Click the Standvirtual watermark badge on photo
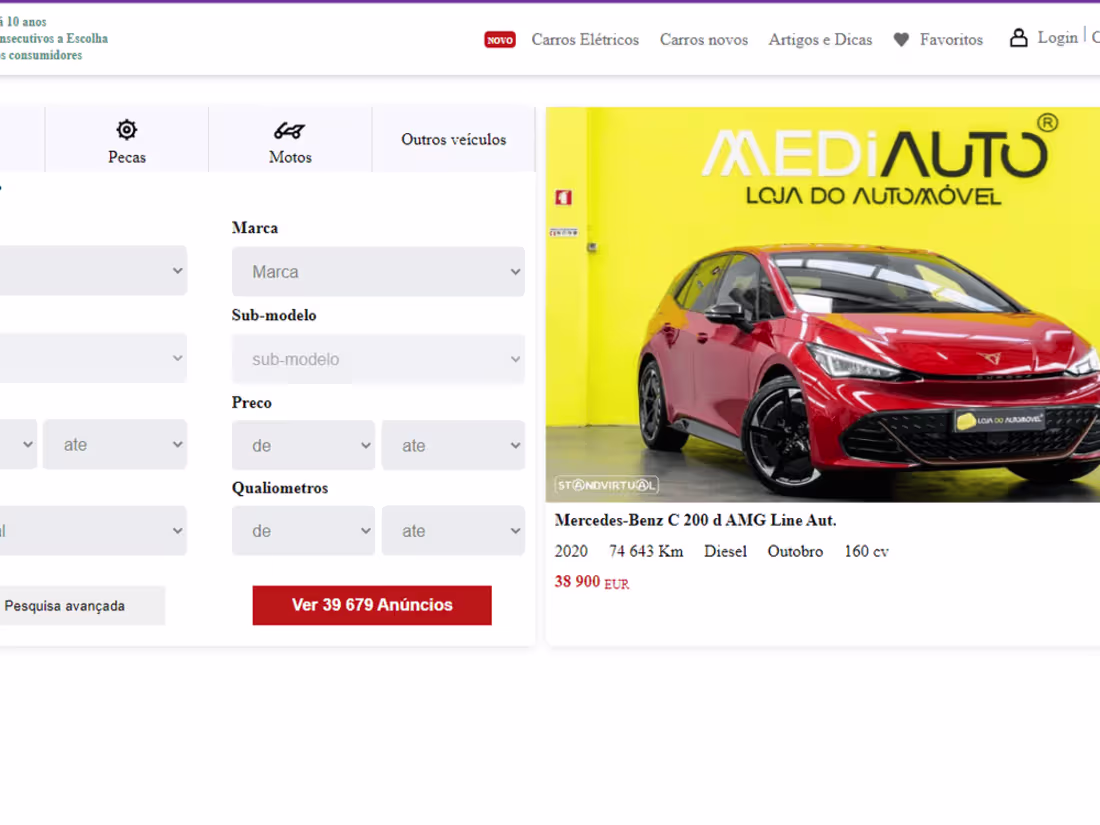 [606, 485]
